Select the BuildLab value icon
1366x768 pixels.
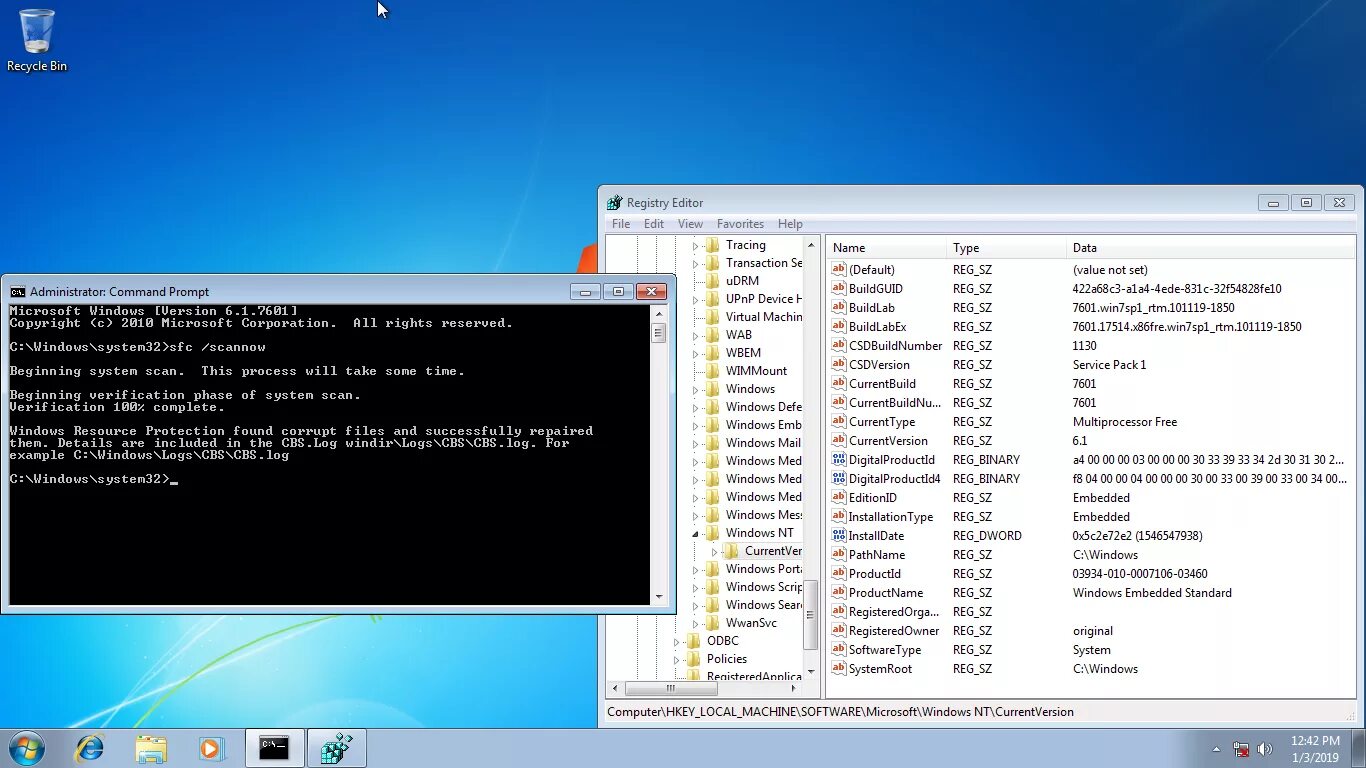[x=839, y=308]
